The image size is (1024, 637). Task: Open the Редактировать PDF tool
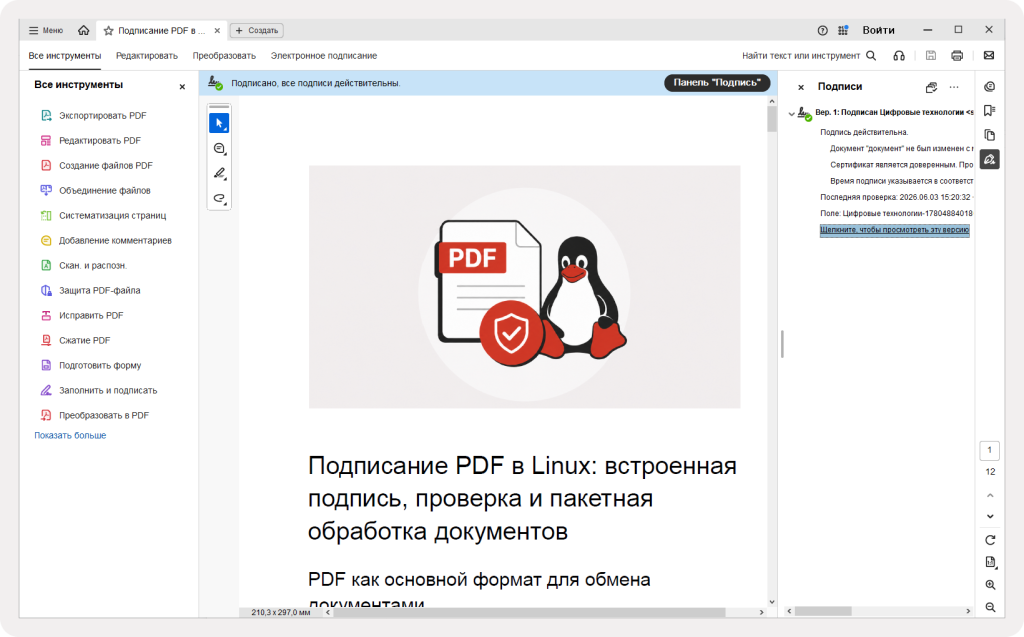click(x=90, y=140)
